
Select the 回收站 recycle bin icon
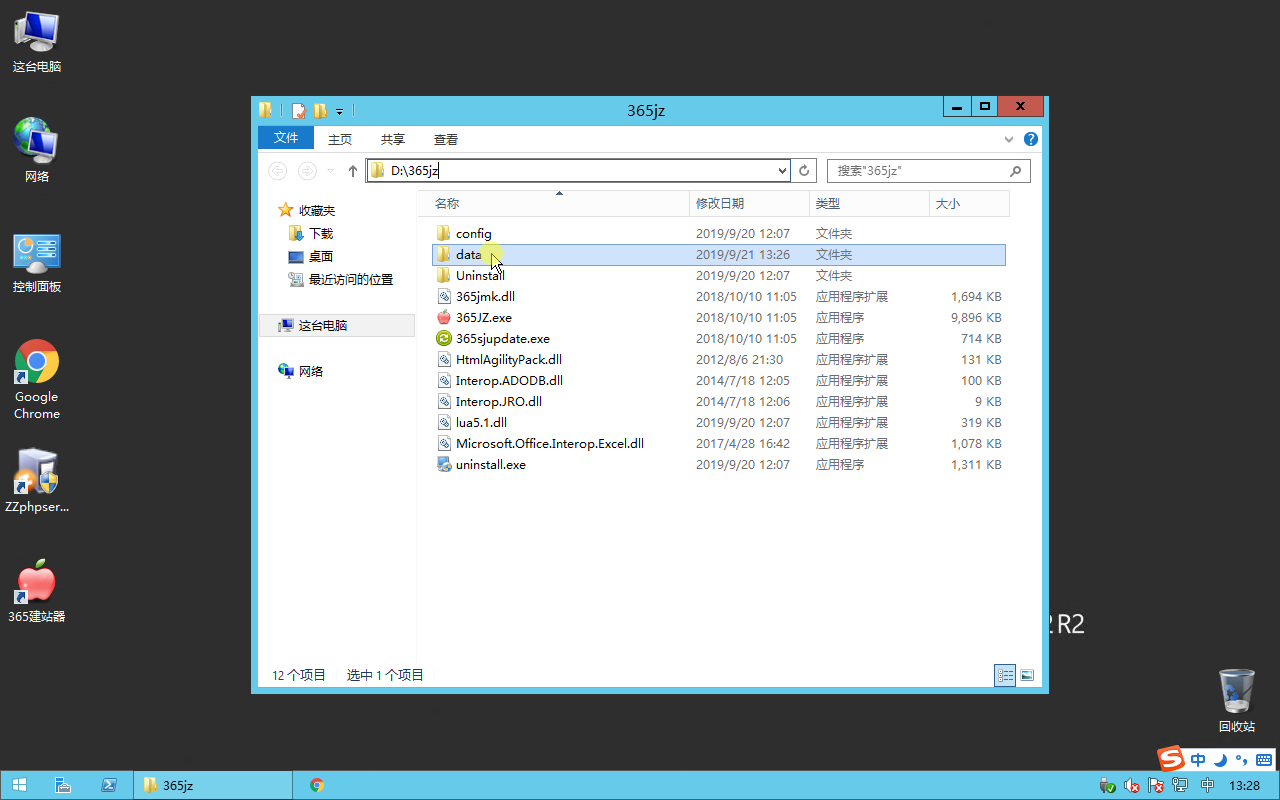coord(1237,701)
